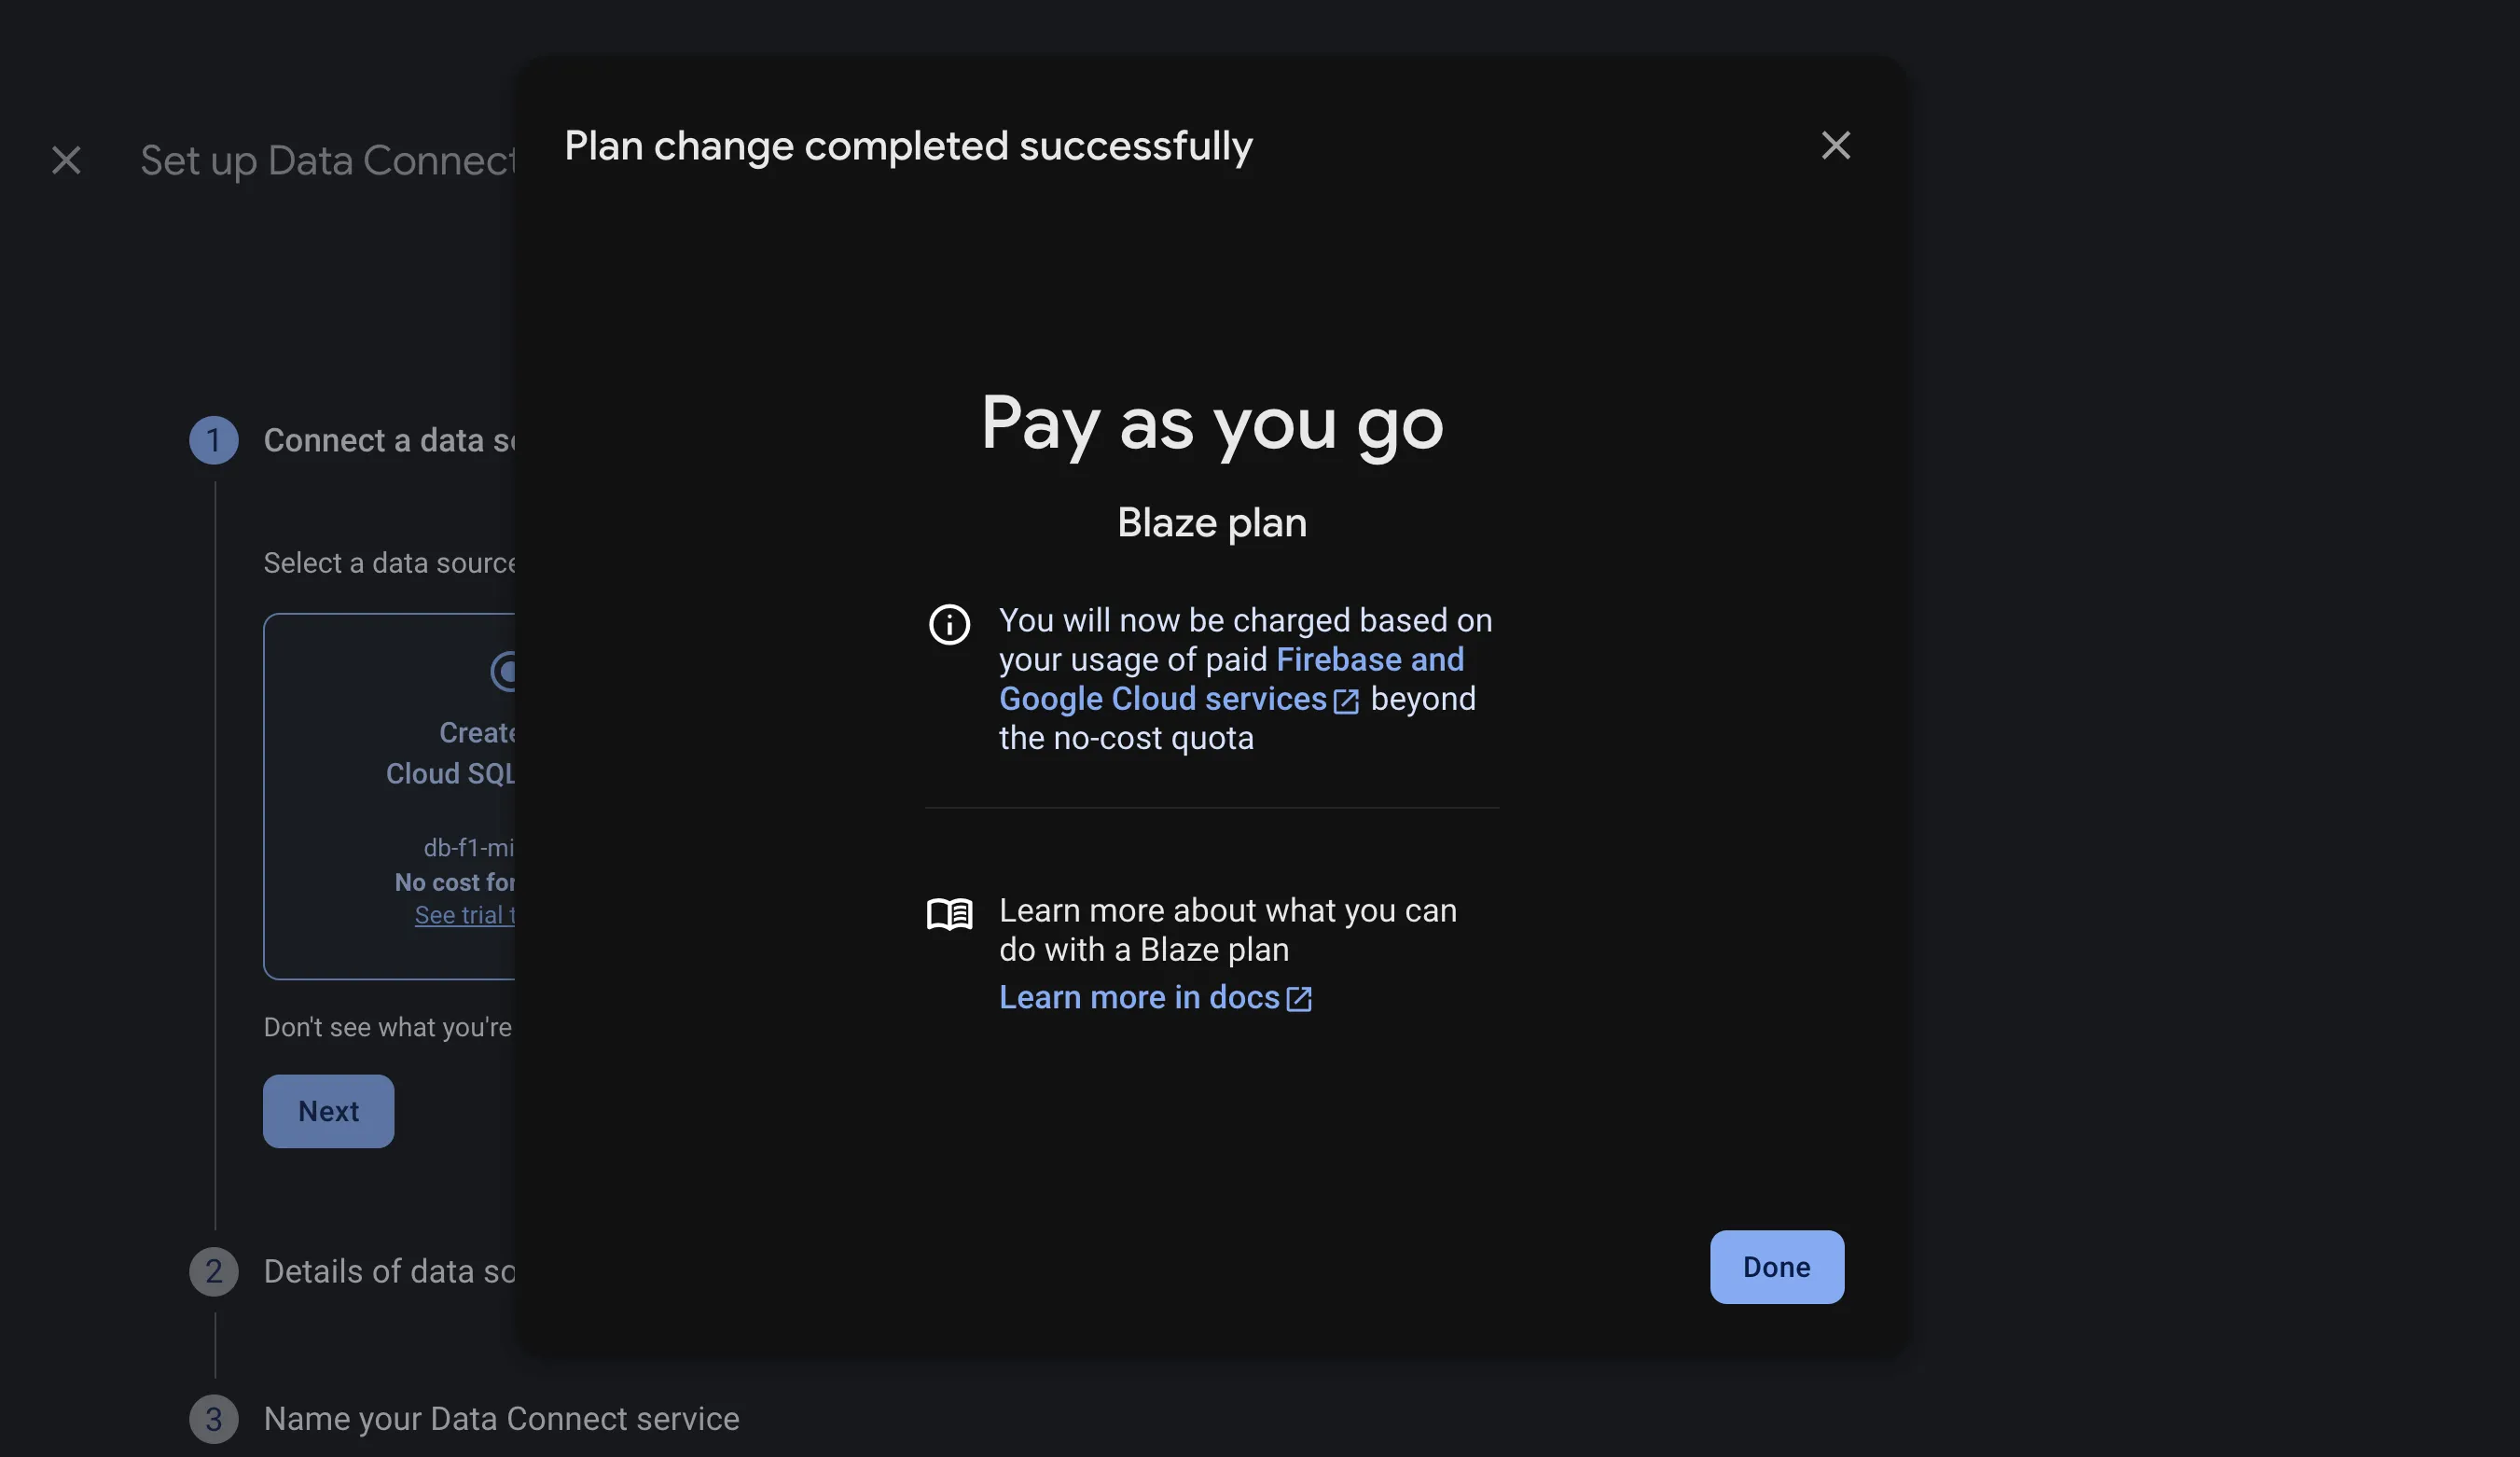Click Don't see what you're text
2520x1457 pixels.
[x=388, y=1028]
